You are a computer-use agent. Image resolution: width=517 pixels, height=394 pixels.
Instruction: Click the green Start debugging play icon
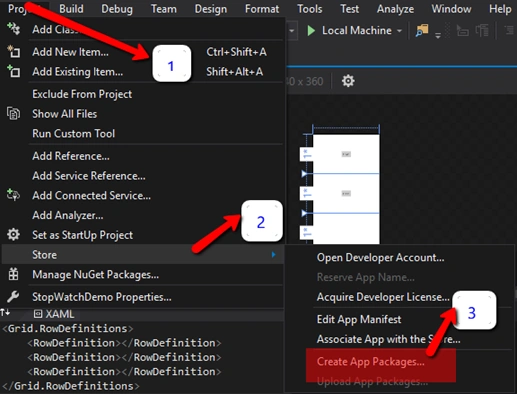pyautogui.click(x=311, y=31)
